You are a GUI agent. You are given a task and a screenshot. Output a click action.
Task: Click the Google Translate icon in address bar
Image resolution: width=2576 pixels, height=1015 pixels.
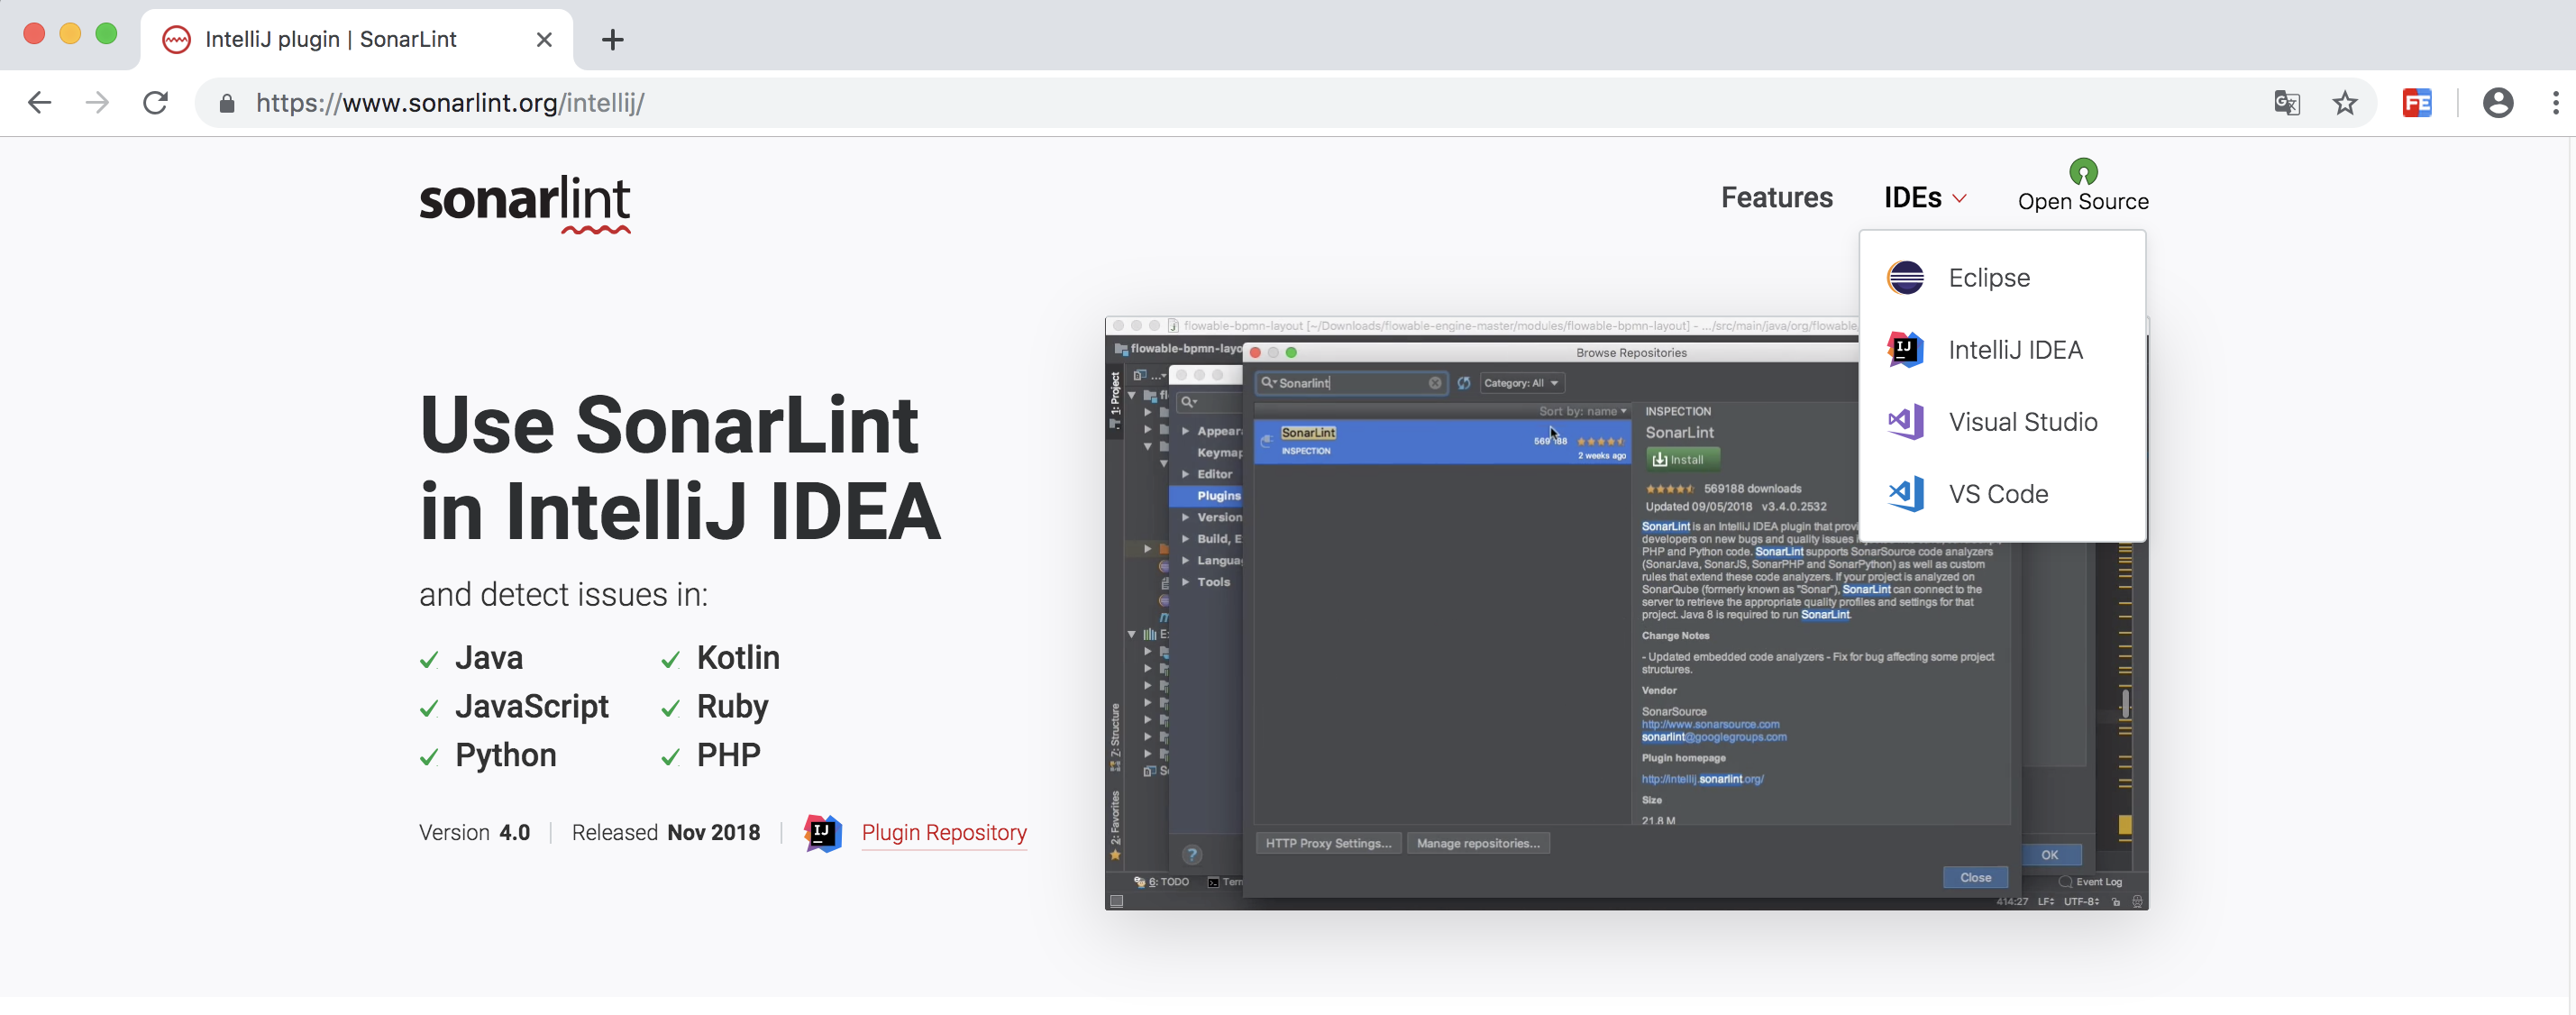point(2287,103)
